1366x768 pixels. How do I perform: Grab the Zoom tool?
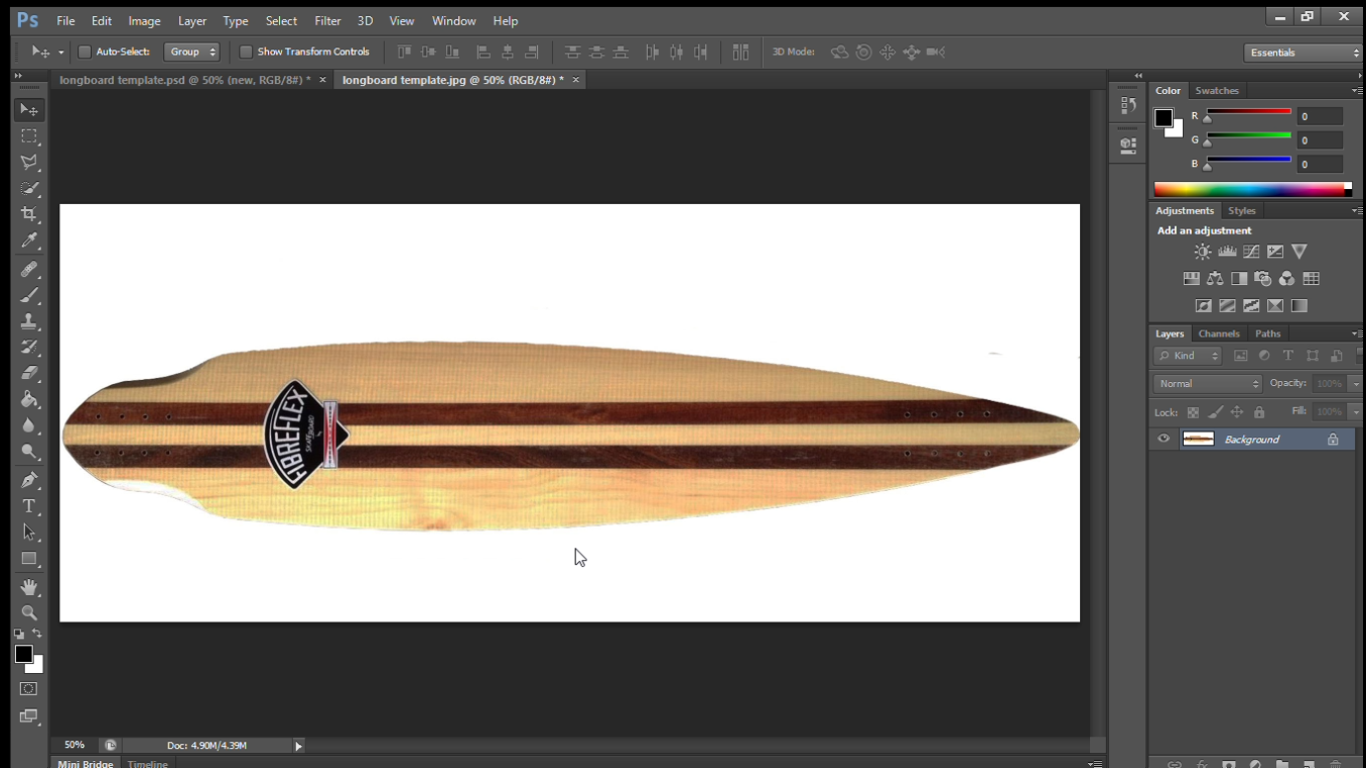(x=28, y=613)
